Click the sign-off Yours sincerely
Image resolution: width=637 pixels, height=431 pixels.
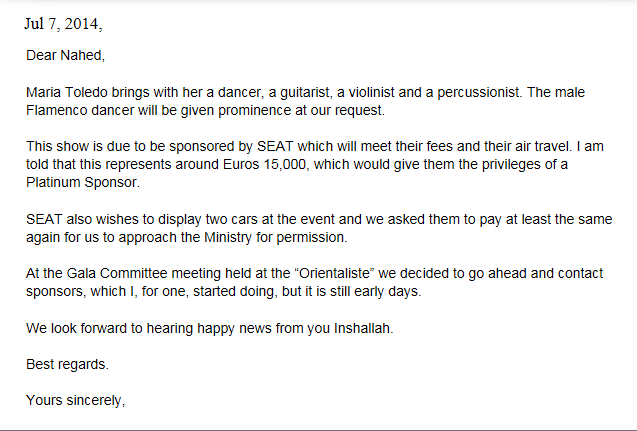click(75, 401)
